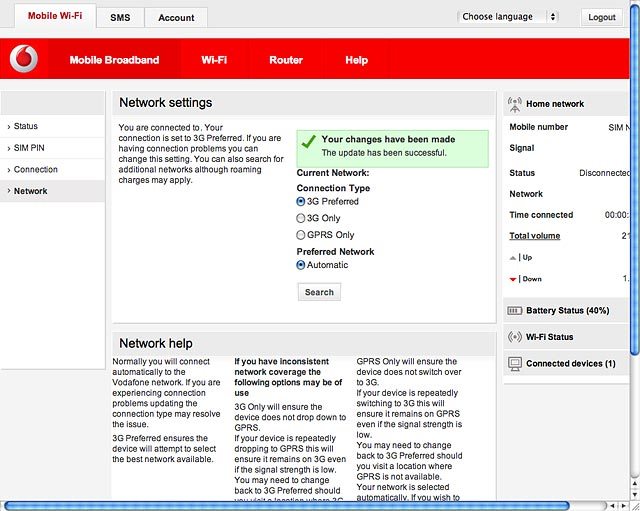Expand the Battery Status (40%) panel
The image size is (640, 511).
pos(566,311)
